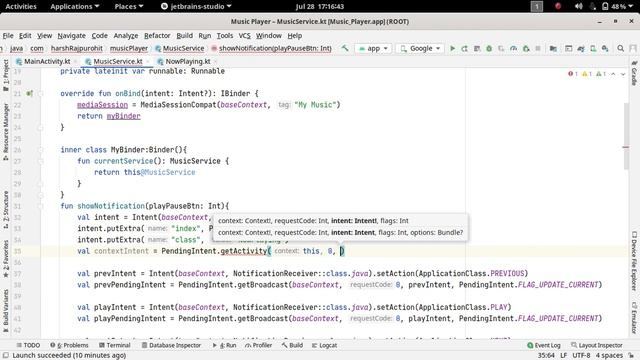Open the Device File Explorer side panel

coord(634,261)
